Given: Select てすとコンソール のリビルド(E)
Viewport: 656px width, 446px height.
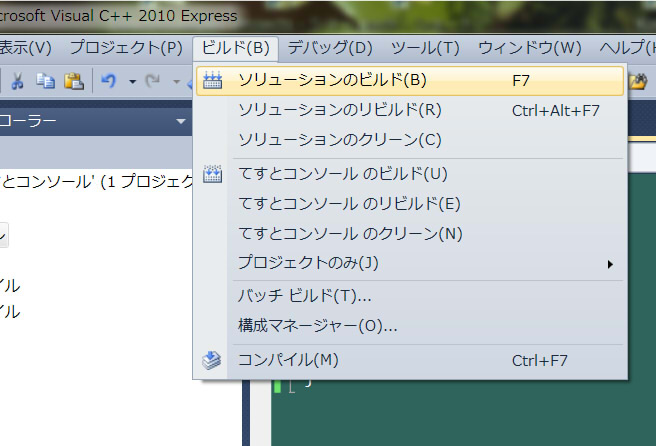Looking at the screenshot, I should tap(410, 204).
